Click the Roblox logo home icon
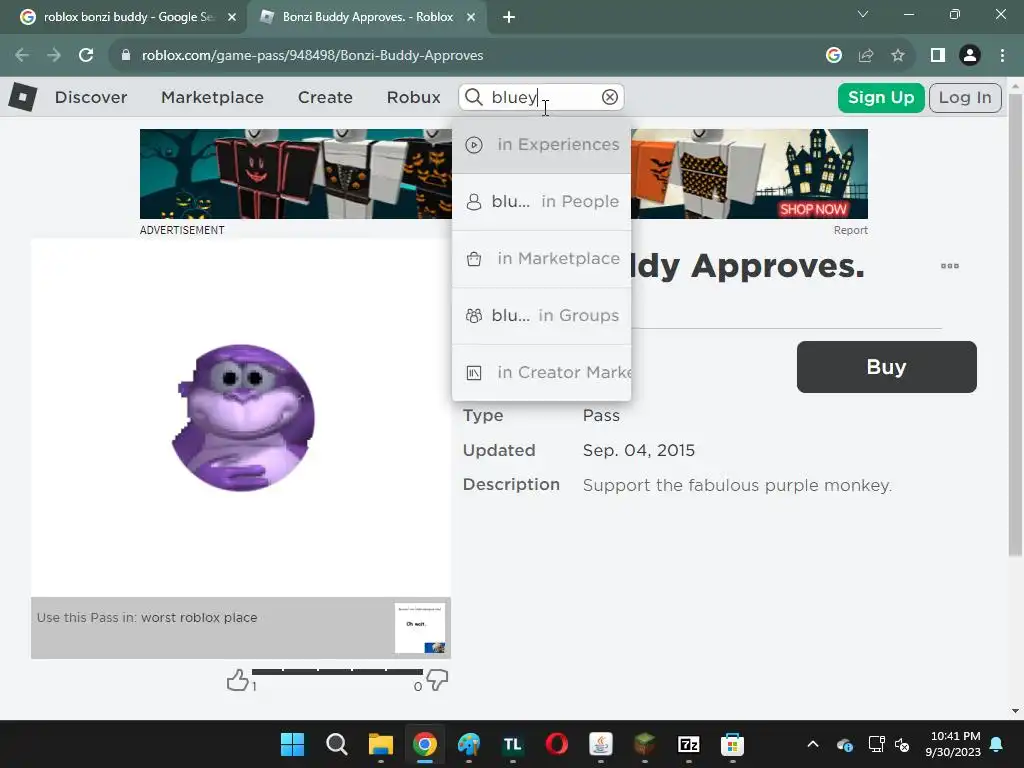The image size is (1024, 768). [x=23, y=97]
